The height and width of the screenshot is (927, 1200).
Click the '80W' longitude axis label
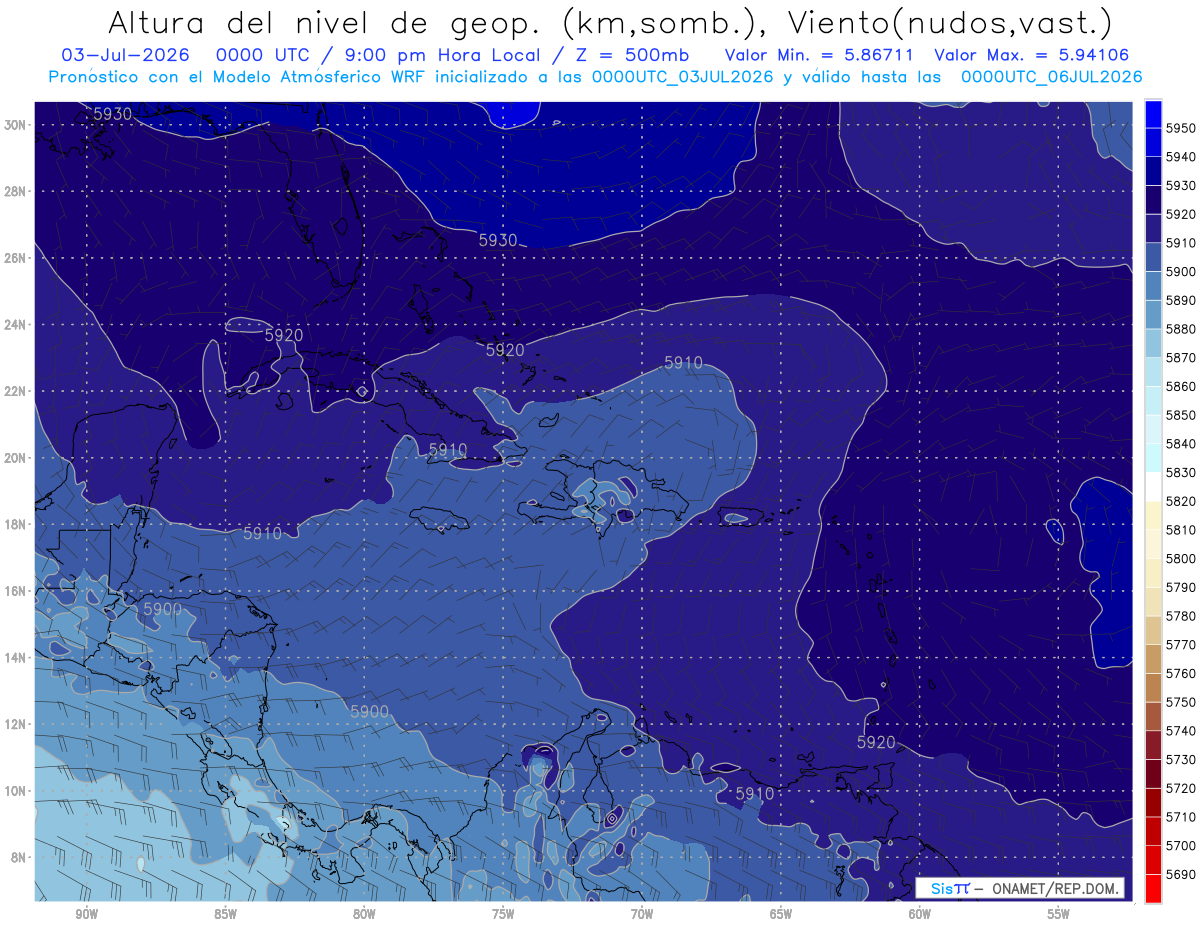point(364,915)
